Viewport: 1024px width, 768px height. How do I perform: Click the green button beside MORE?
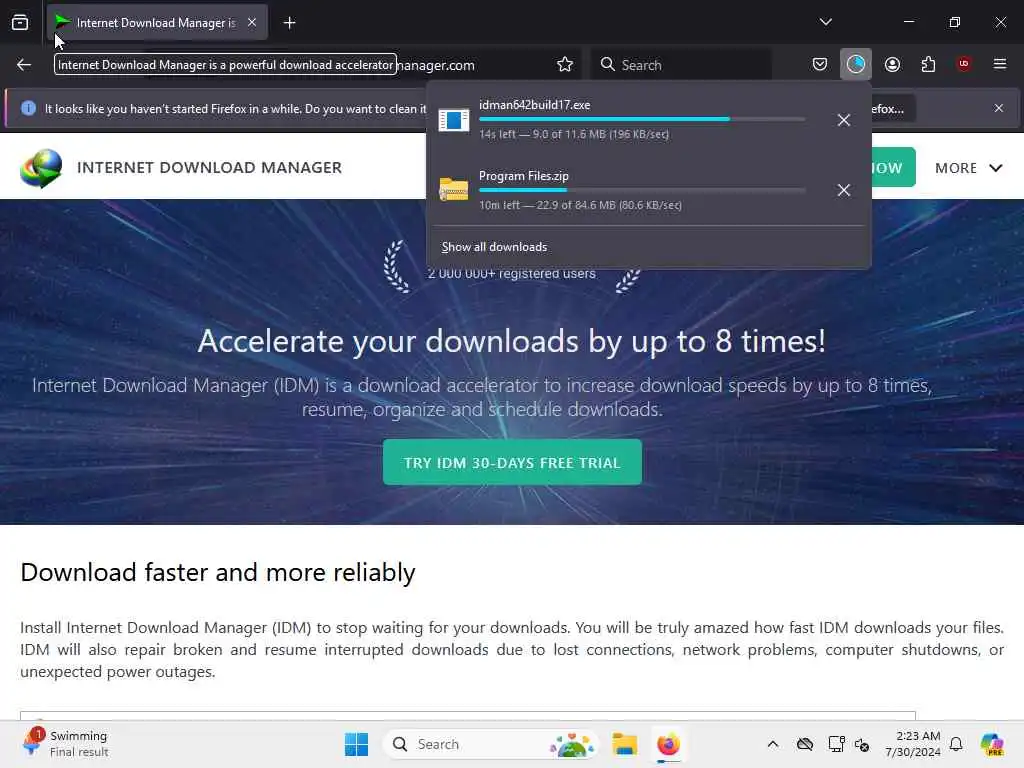(x=893, y=168)
